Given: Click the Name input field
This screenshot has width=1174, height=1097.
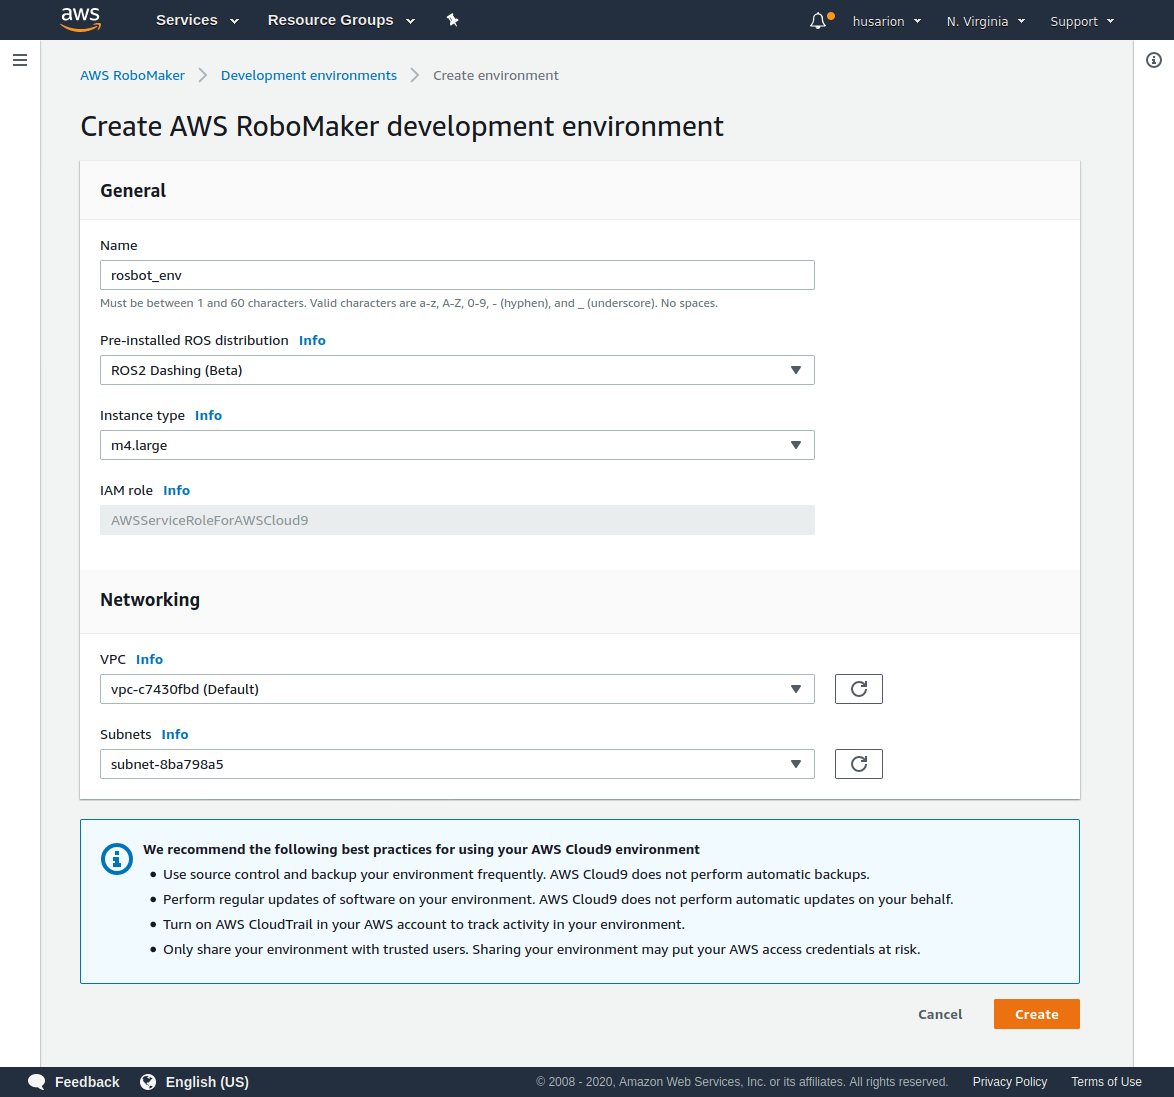Looking at the screenshot, I should [x=457, y=275].
